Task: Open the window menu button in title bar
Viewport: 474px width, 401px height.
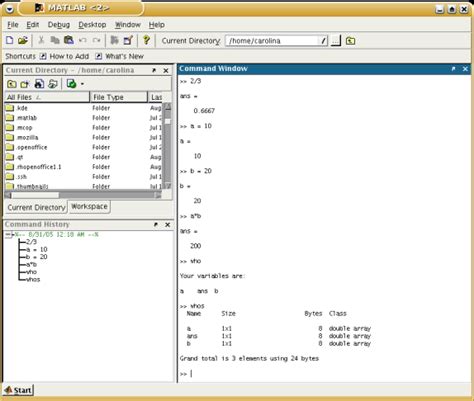Action: point(9,9)
